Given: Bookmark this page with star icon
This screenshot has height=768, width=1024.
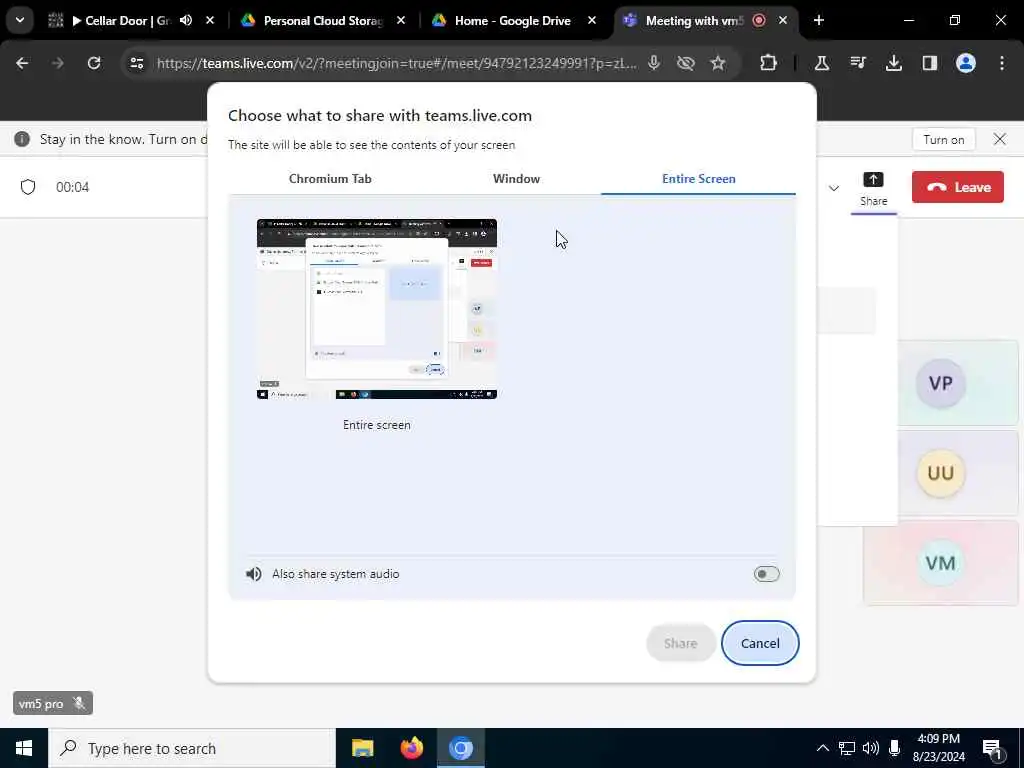Looking at the screenshot, I should (x=718, y=63).
